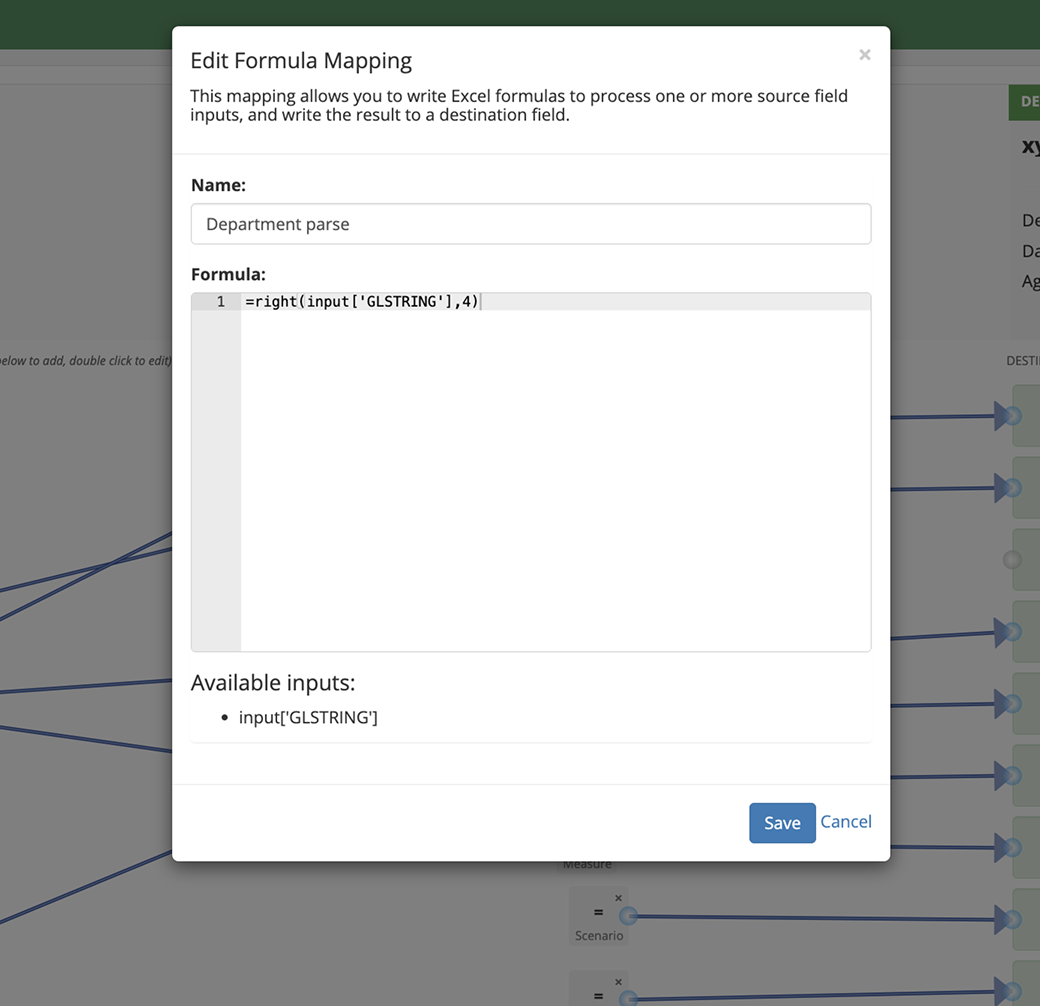Screen dimensions: 1040x1006
Task: Click the Scenario node connector circle
Action: [x=628, y=916]
